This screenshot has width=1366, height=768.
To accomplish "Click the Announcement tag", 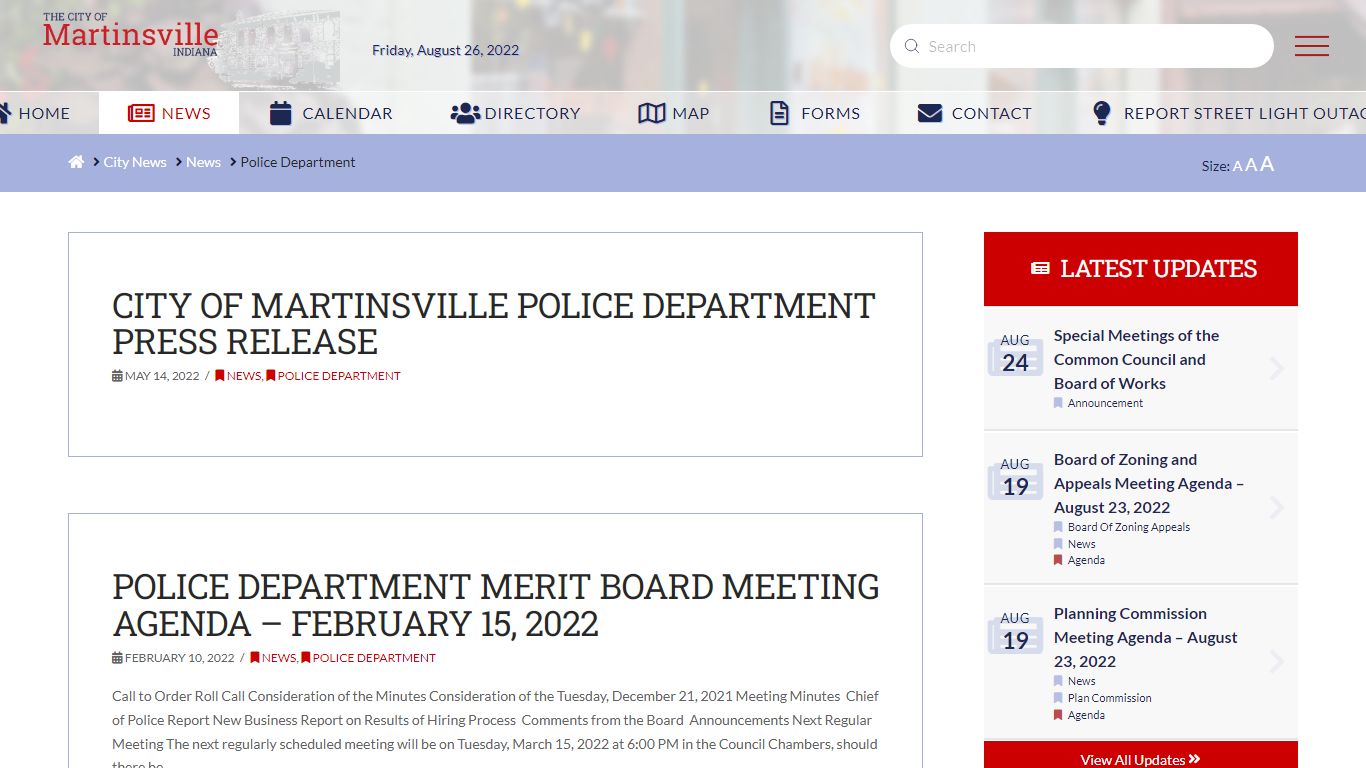I will click(1105, 403).
